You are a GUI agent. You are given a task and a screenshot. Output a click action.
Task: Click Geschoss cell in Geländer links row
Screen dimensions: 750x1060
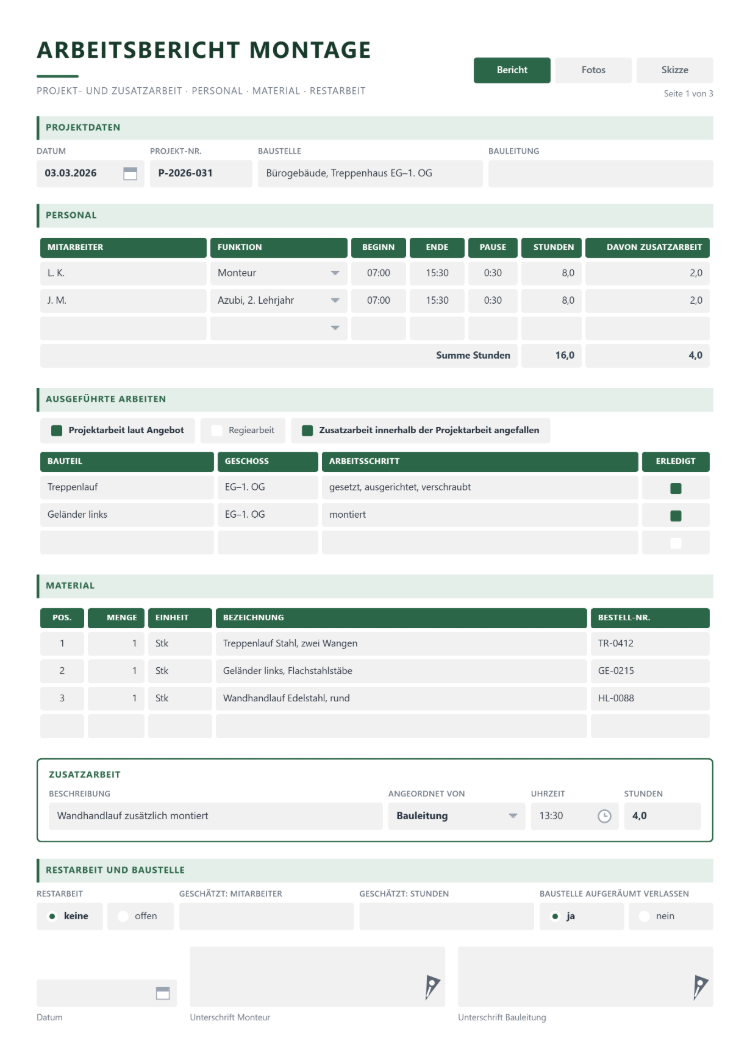click(x=267, y=515)
